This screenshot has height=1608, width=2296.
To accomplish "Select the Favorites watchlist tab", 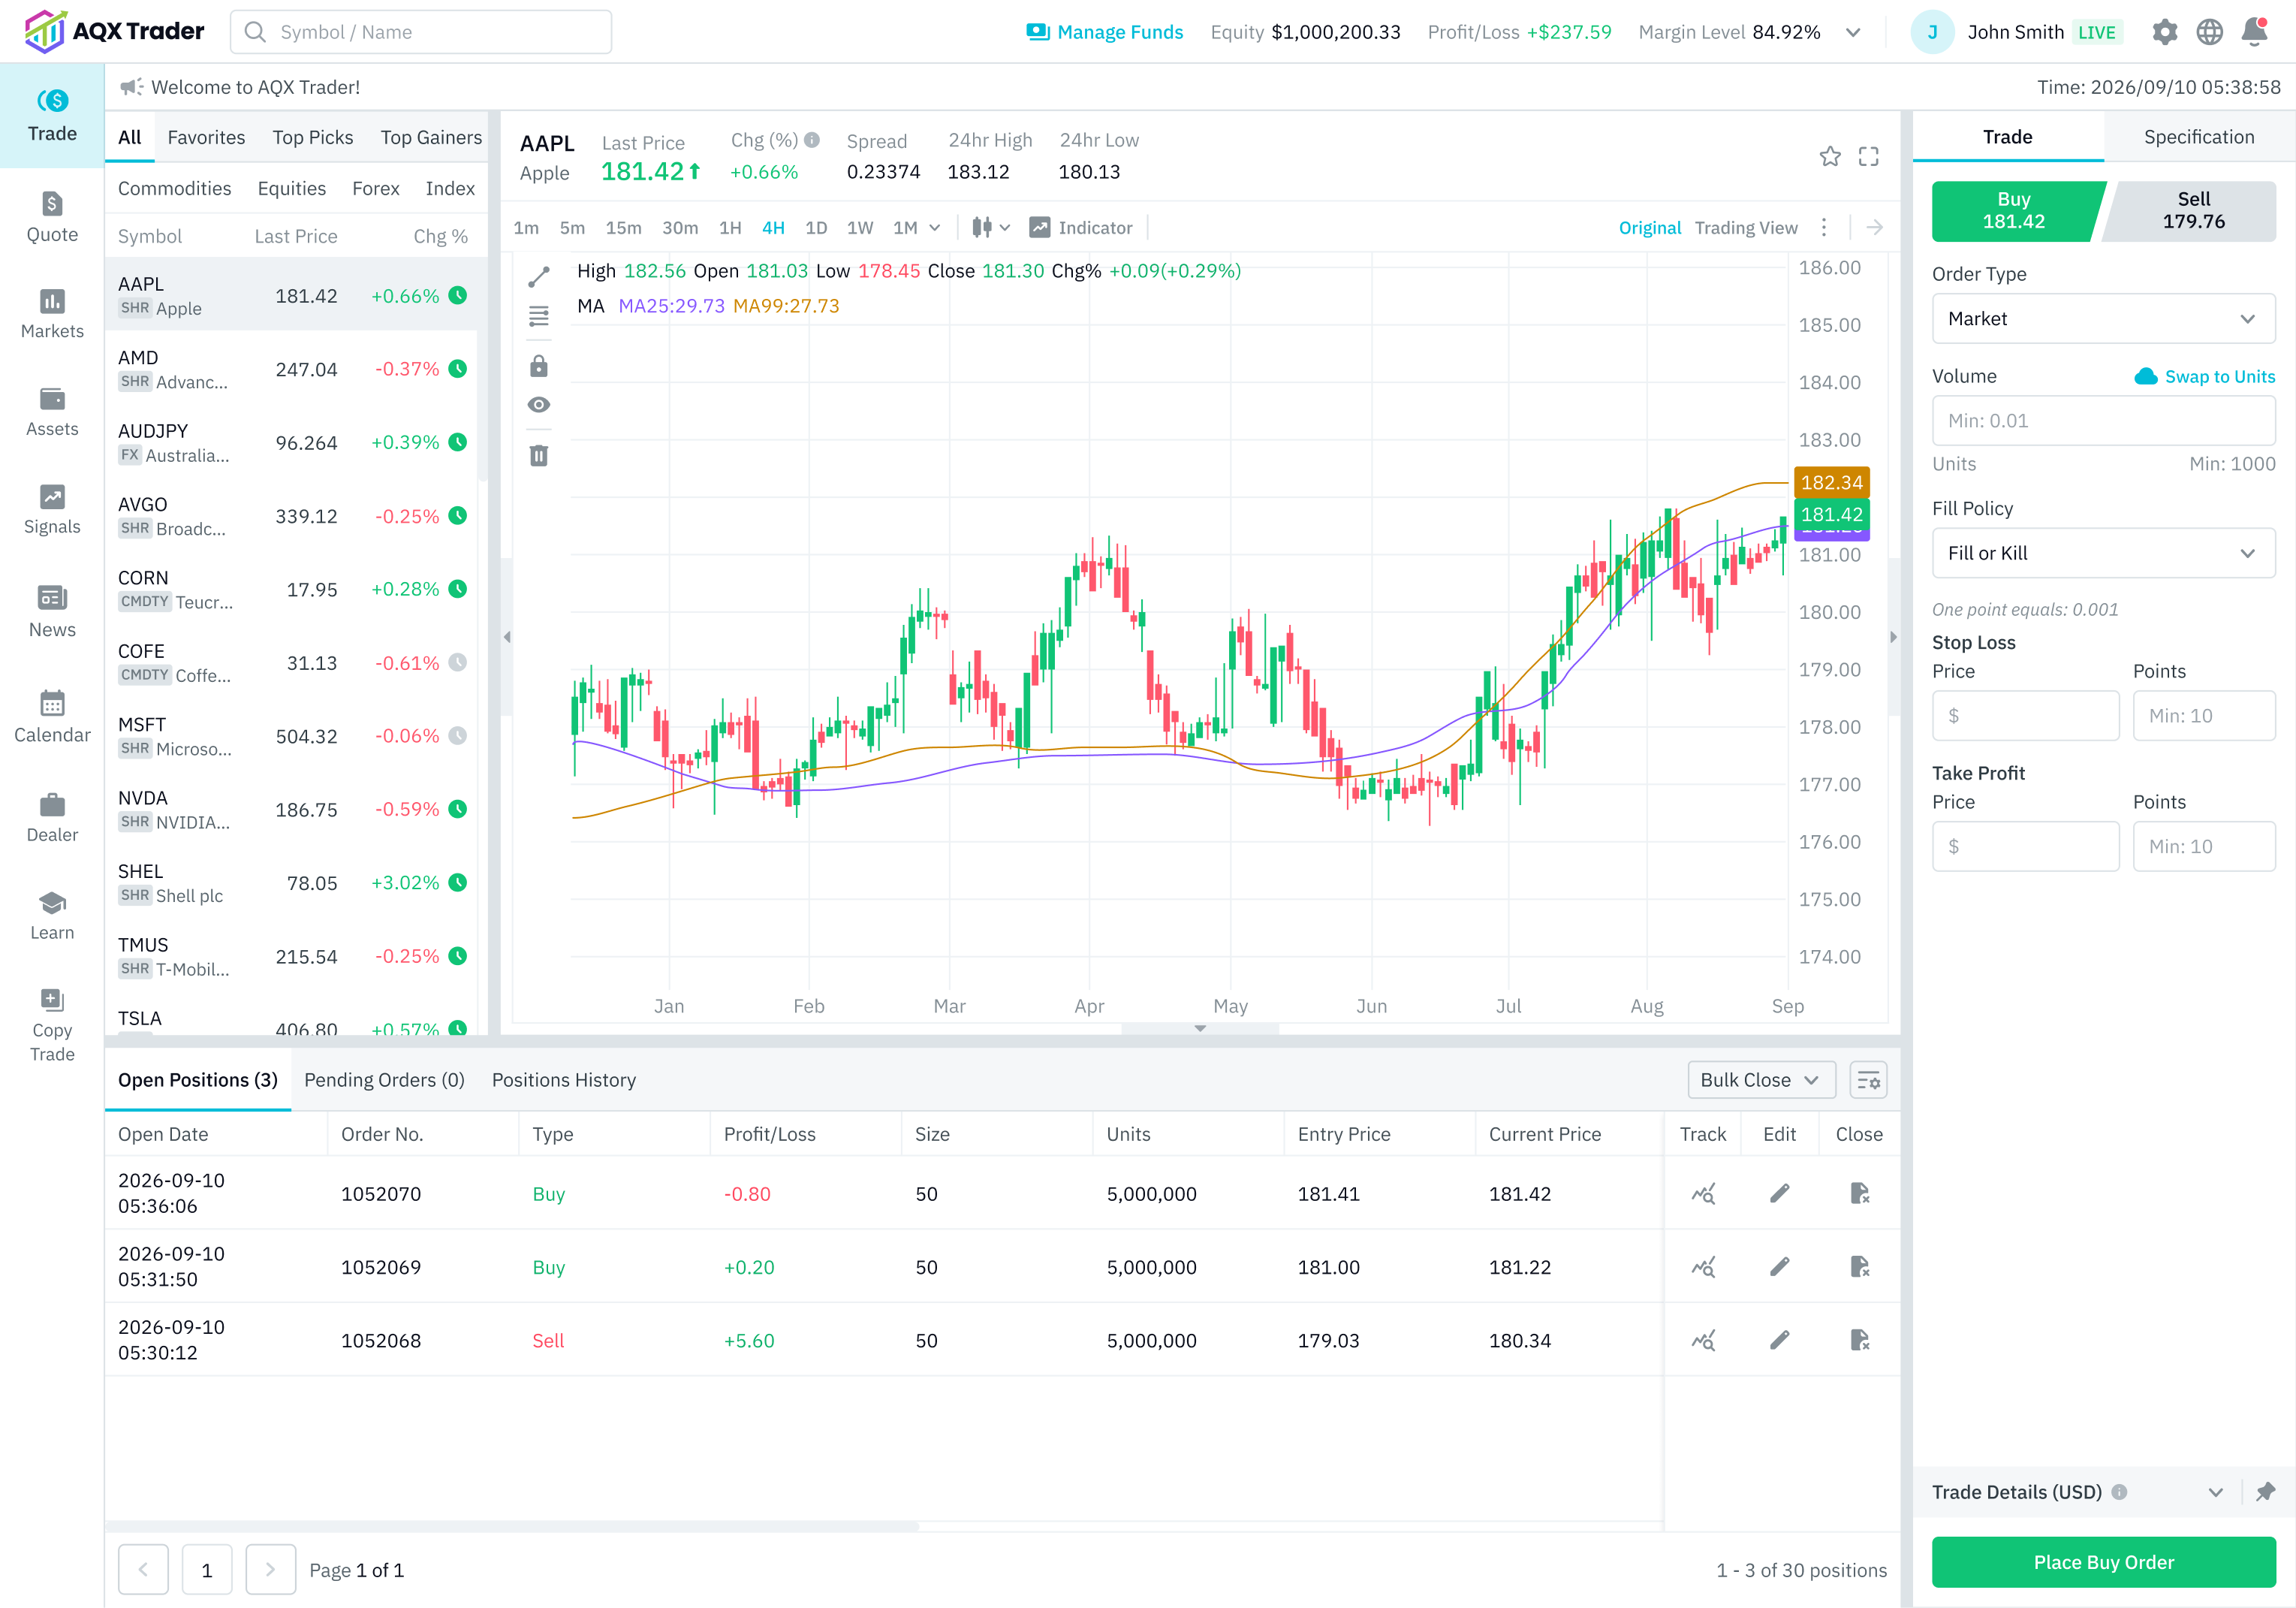I will pyautogui.click(x=206, y=137).
